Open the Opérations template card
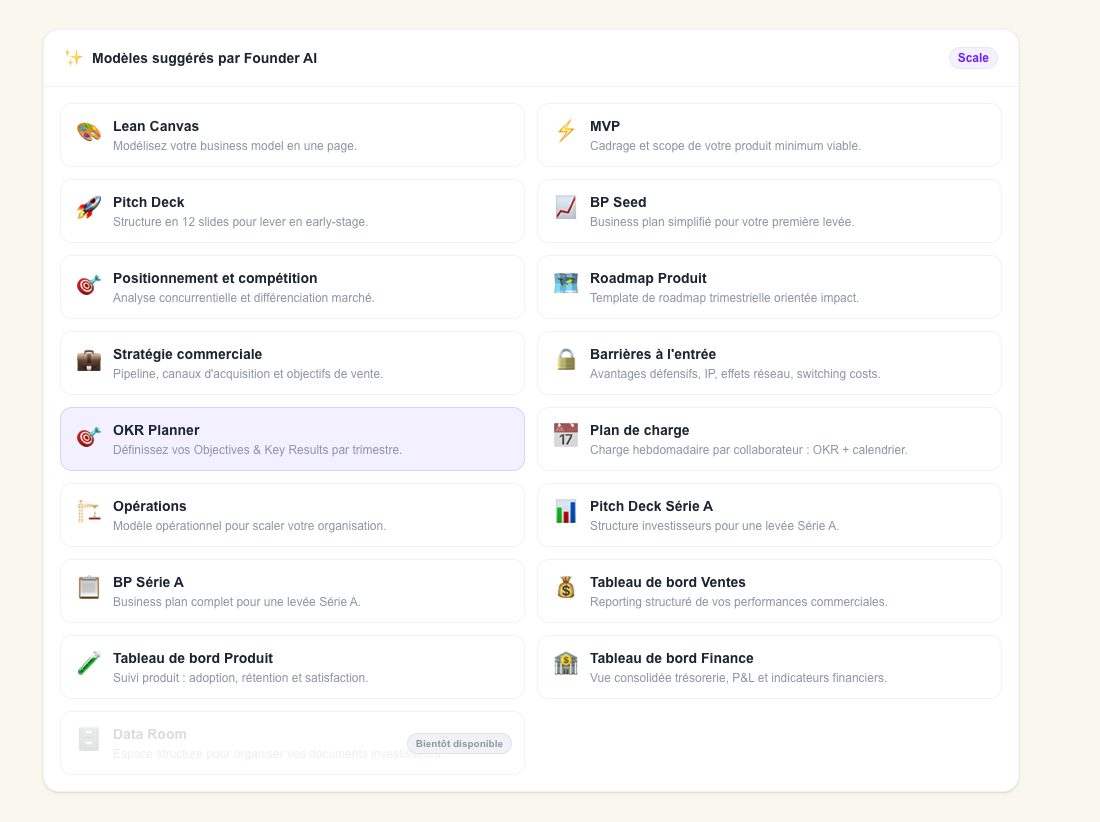The width and height of the screenshot is (1100, 822). click(293, 515)
